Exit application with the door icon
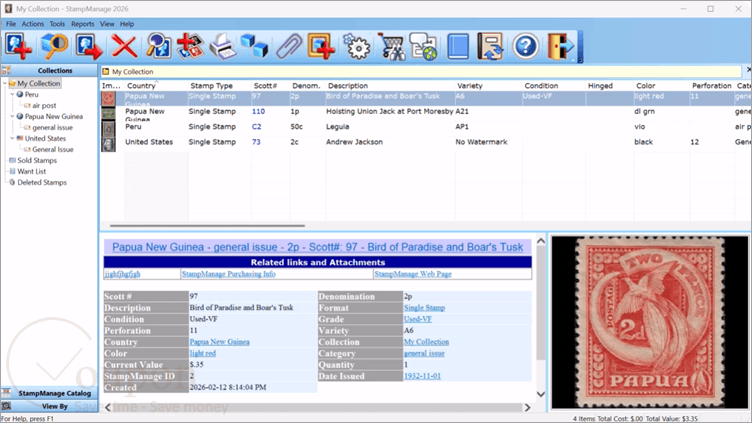The image size is (752, 423). [560, 47]
